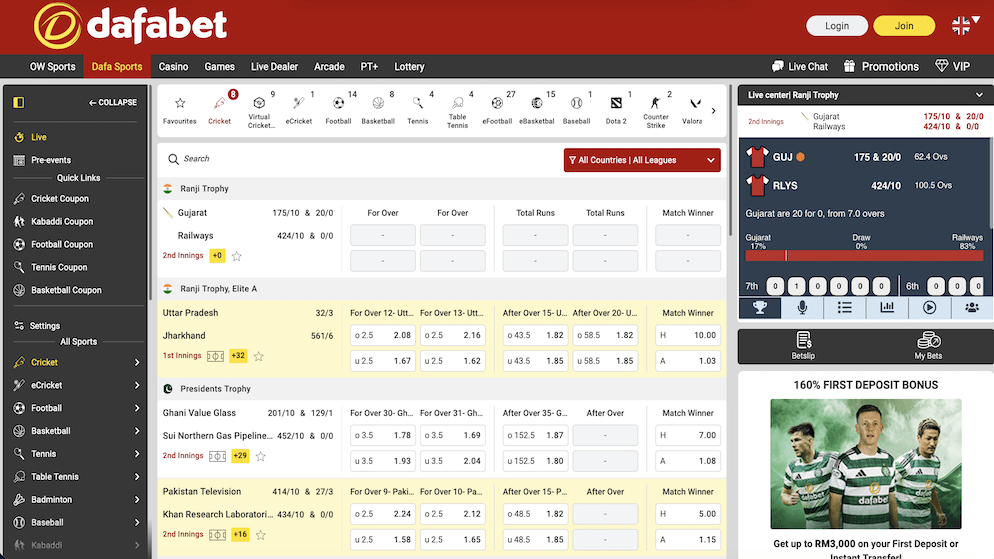
Task: Favourite the Pakistan Television match star
Action: (261, 535)
